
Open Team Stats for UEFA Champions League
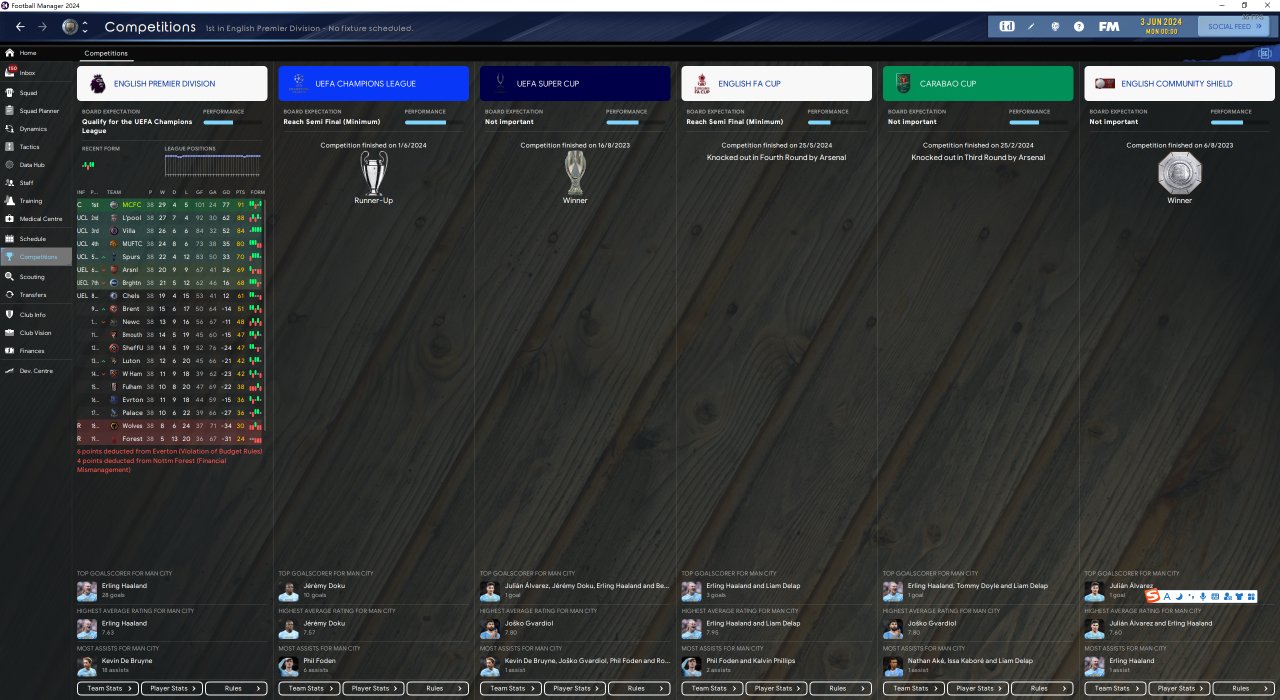click(x=309, y=688)
